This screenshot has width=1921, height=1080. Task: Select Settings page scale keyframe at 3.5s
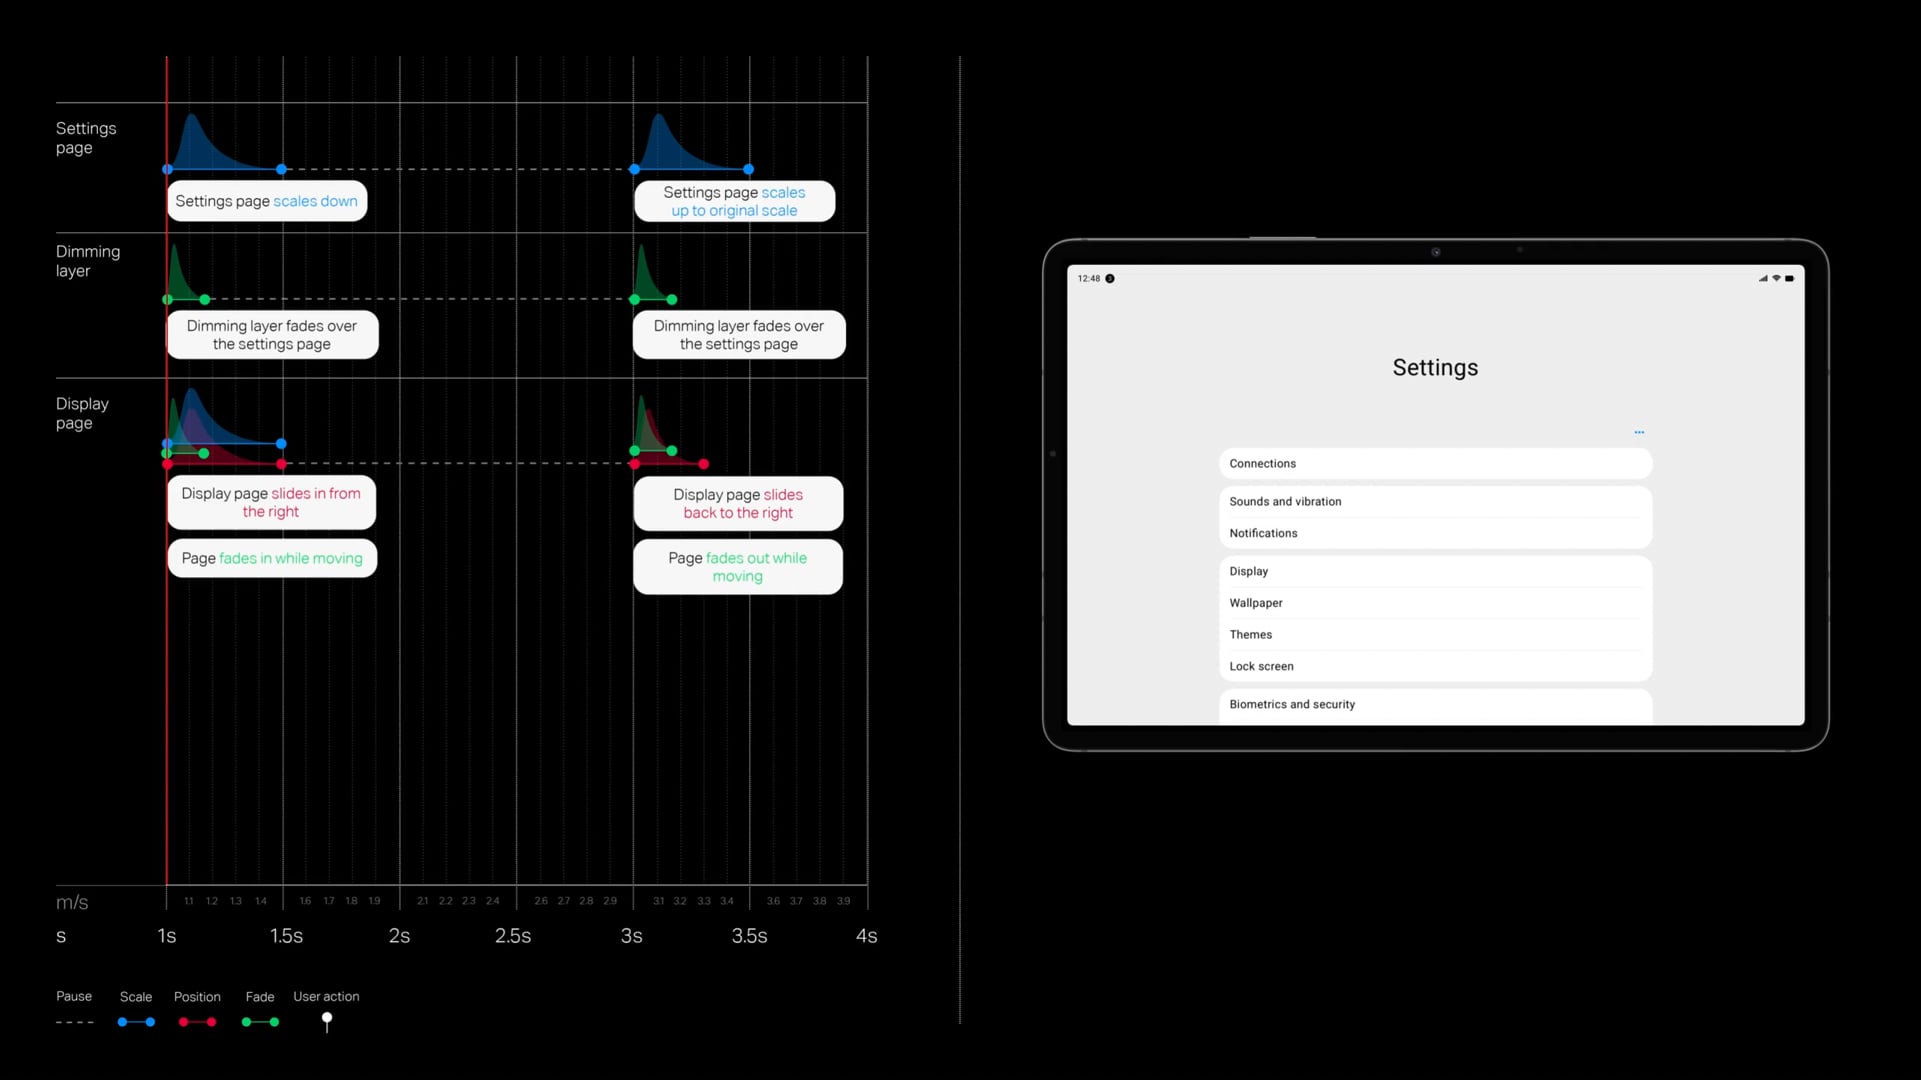point(749,169)
